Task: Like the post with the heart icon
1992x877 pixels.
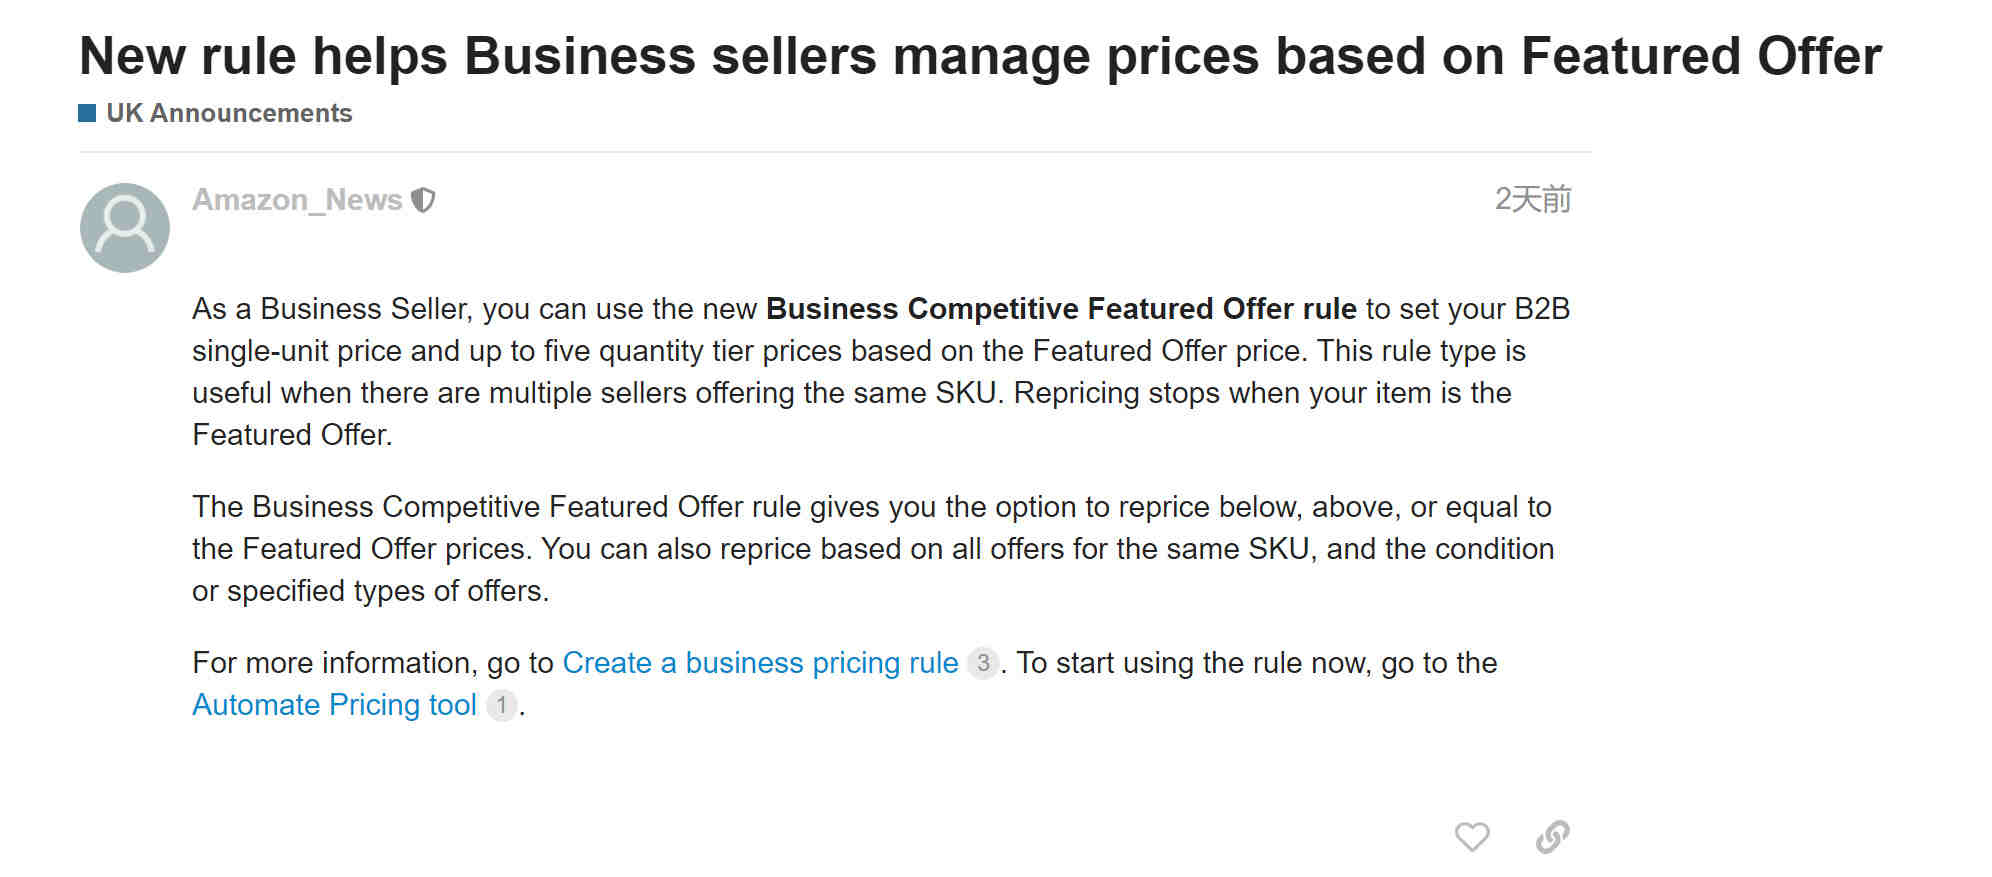Action: (x=1471, y=836)
